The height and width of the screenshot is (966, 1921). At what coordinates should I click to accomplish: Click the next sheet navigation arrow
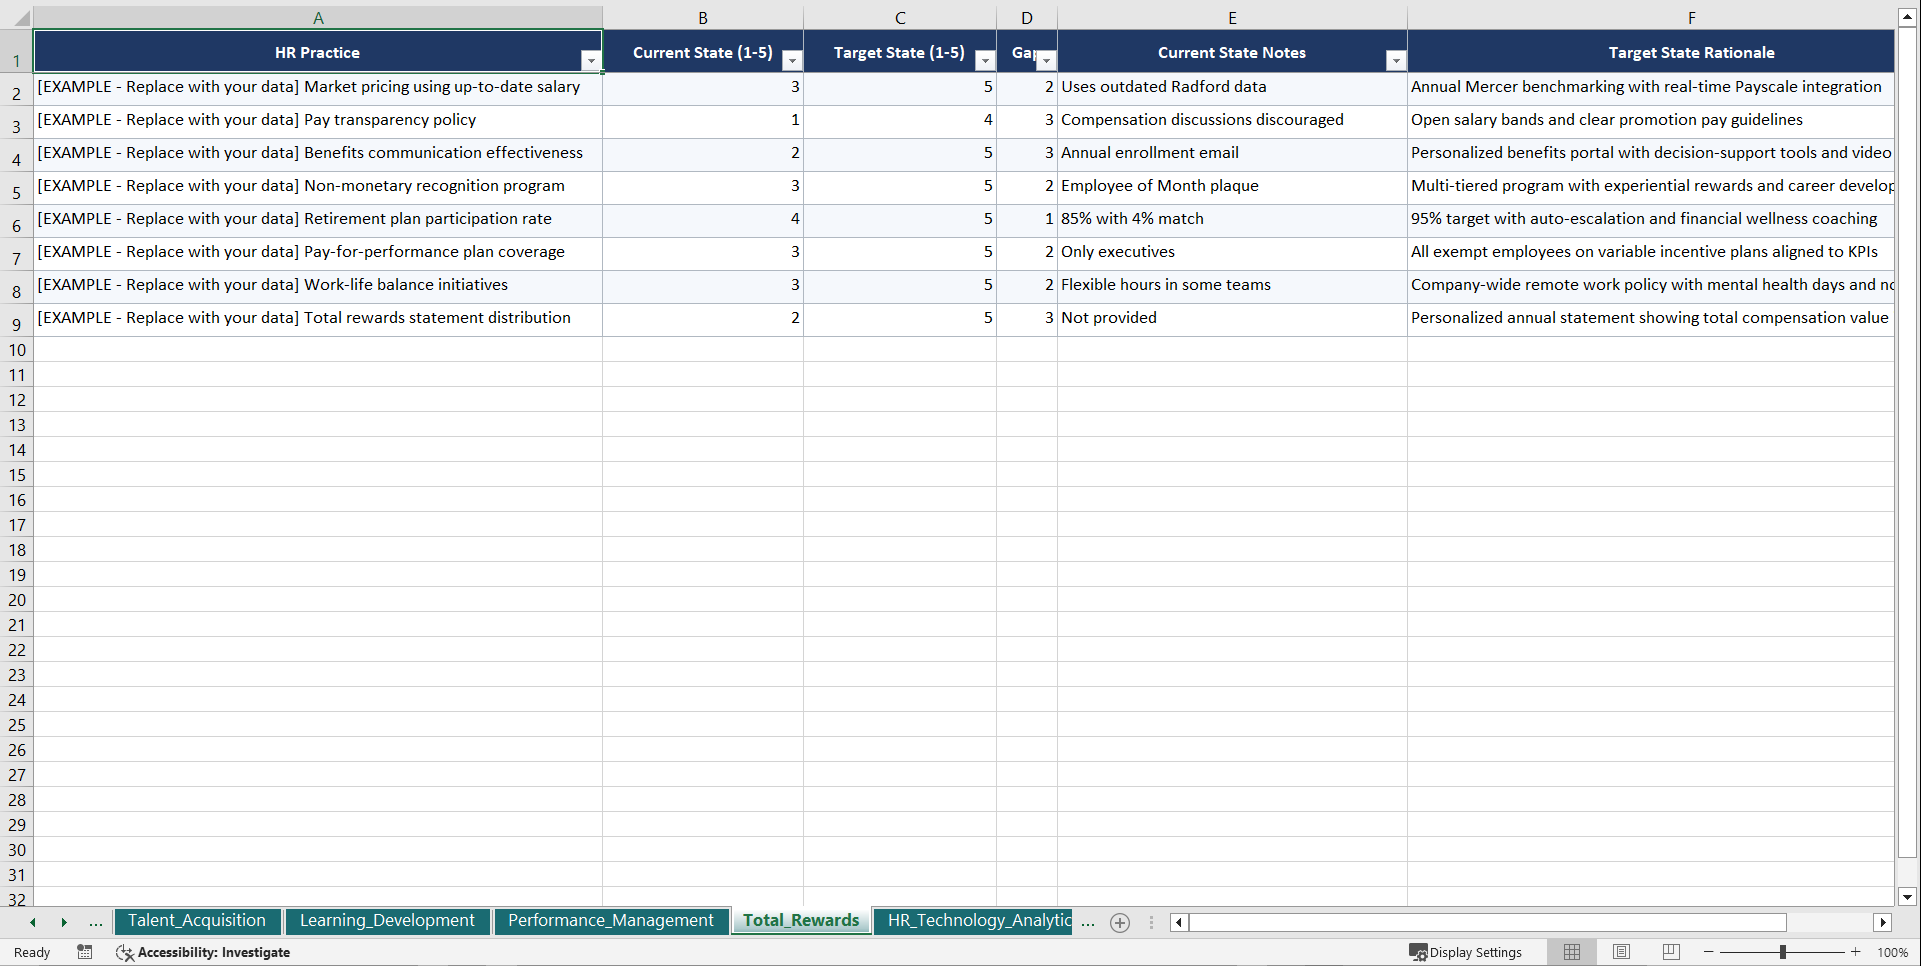click(64, 922)
